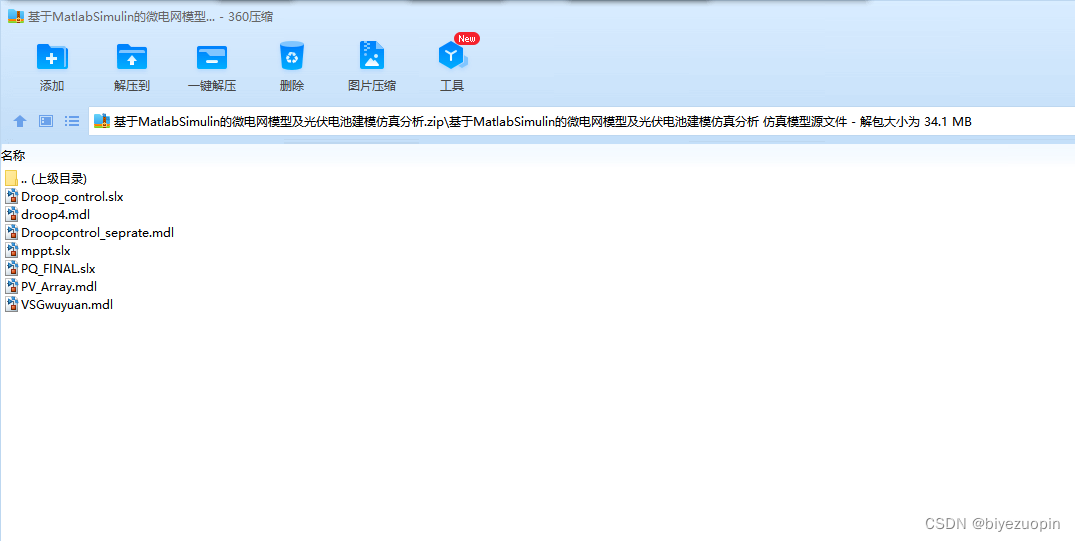
Task: Select file PV_Array.mdl
Action: [59, 287]
